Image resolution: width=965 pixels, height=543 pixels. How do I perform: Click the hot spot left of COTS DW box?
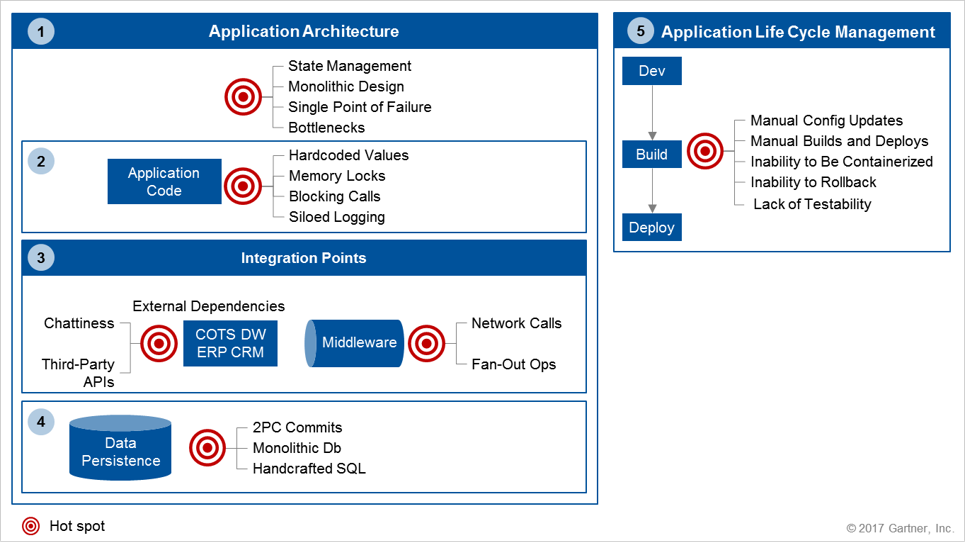tap(158, 343)
